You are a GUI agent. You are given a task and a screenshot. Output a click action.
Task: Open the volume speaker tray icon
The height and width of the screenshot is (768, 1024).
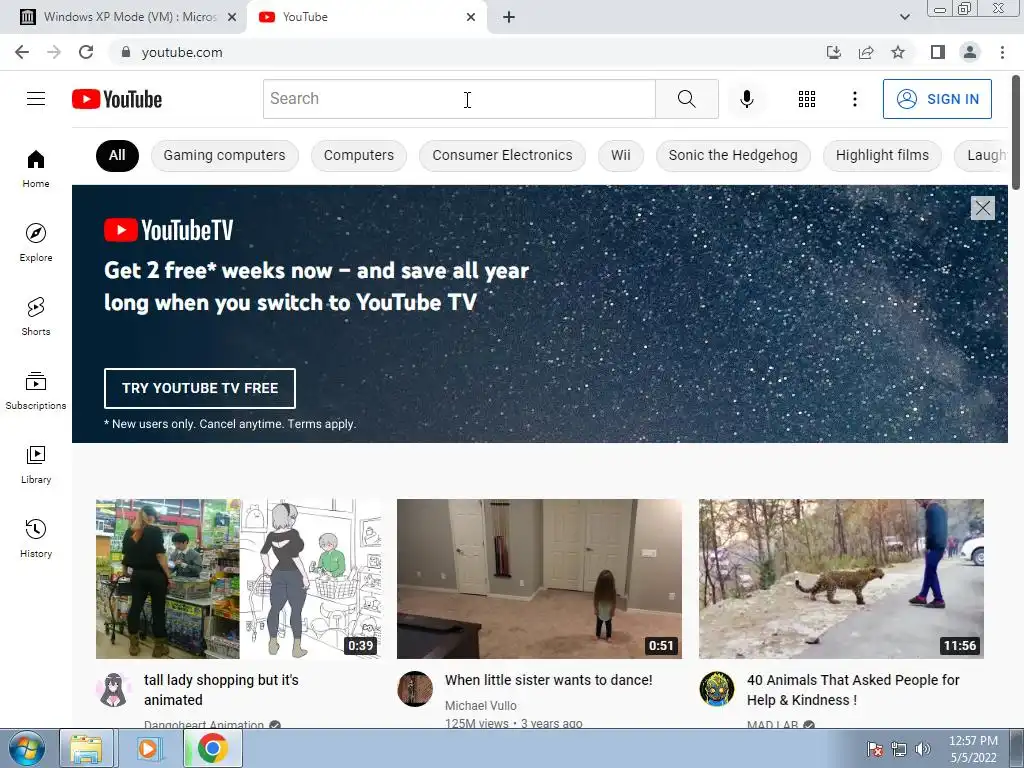922,749
